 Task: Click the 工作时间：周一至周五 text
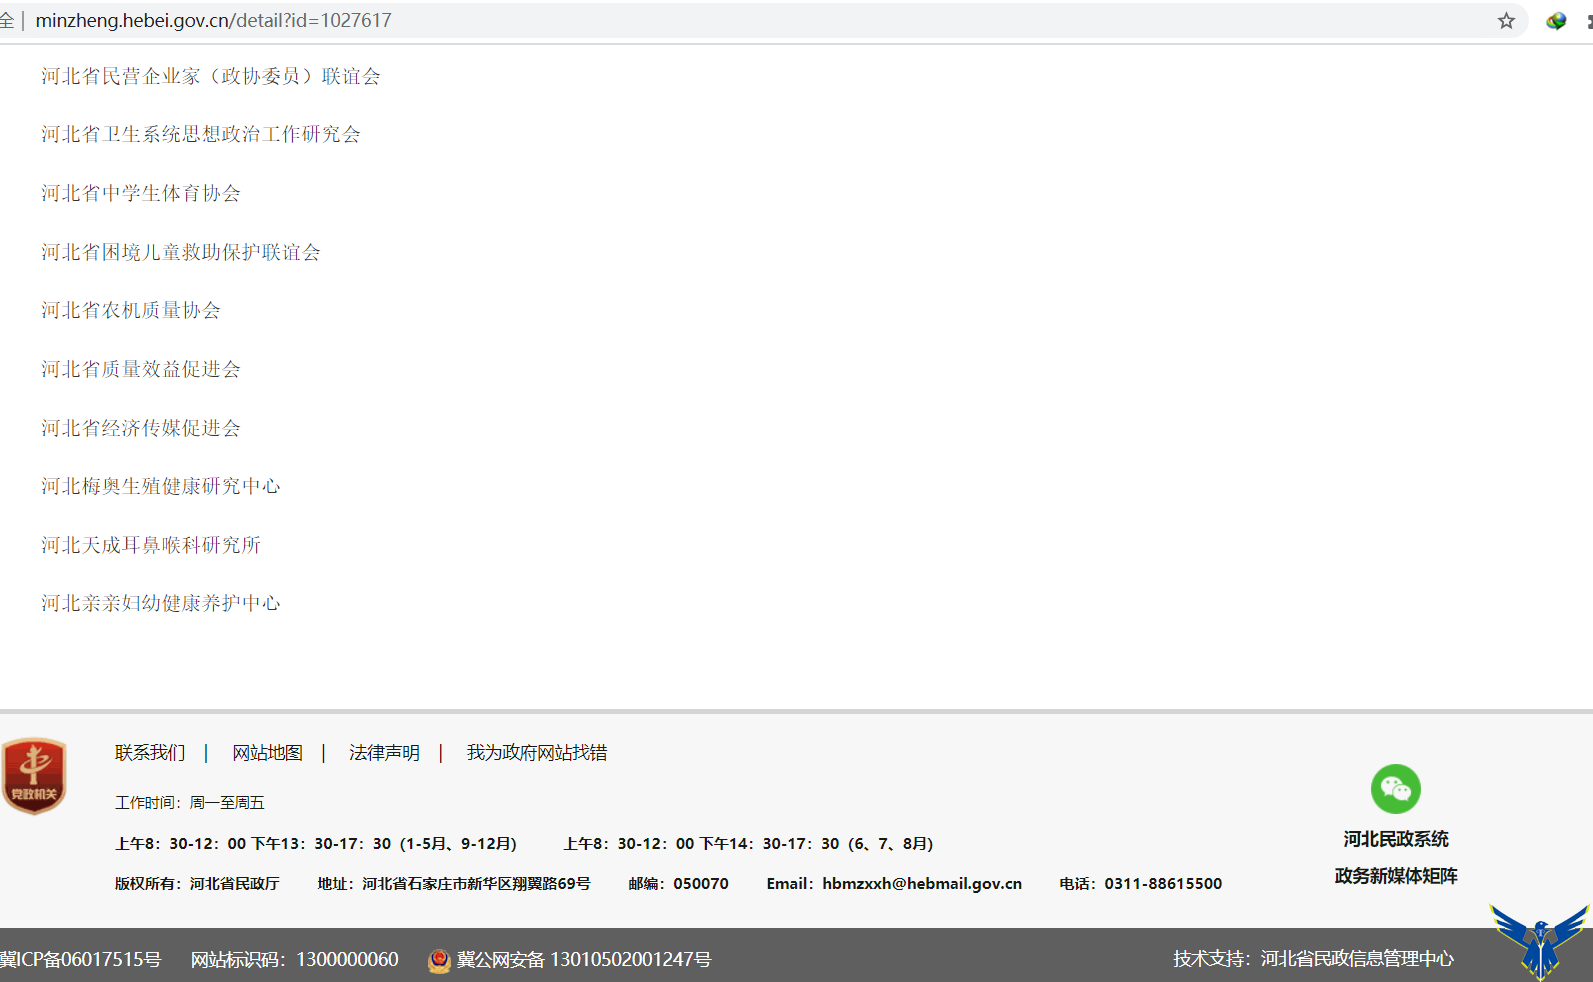pyautogui.click(x=190, y=803)
